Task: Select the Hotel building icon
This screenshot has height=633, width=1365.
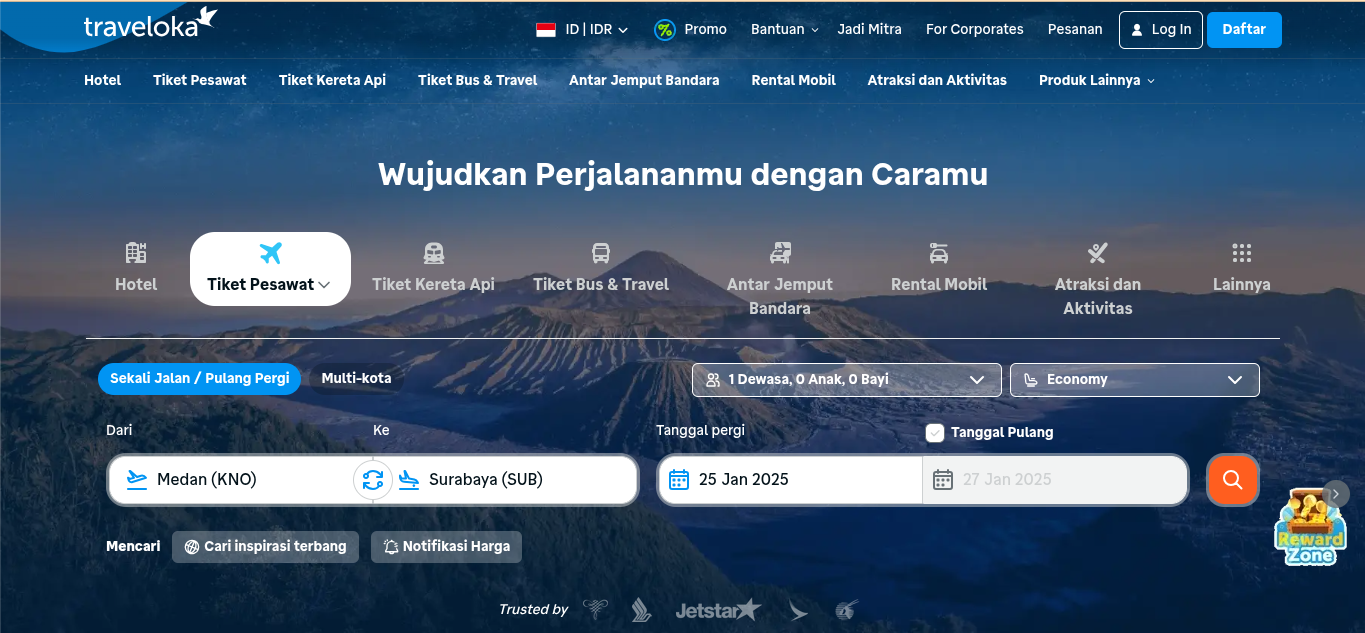Action: (x=136, y=253)
